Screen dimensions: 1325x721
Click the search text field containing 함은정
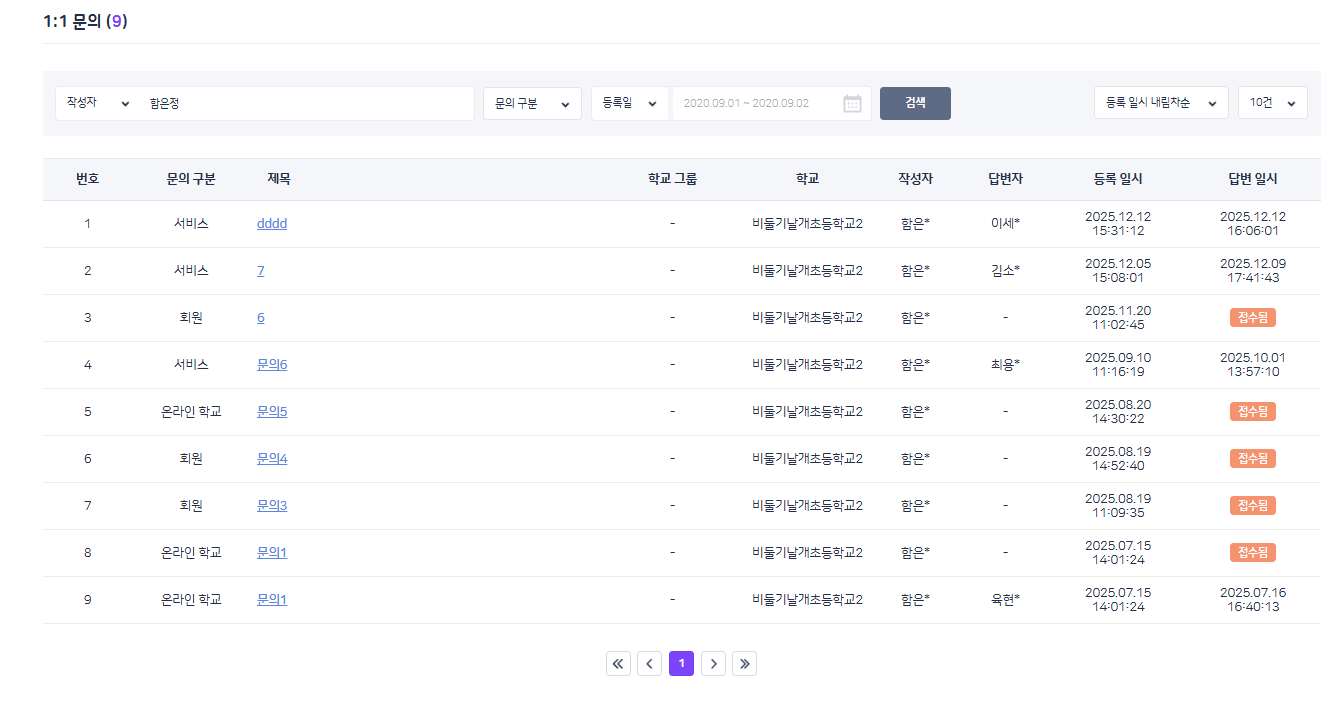tap(305, 104)
